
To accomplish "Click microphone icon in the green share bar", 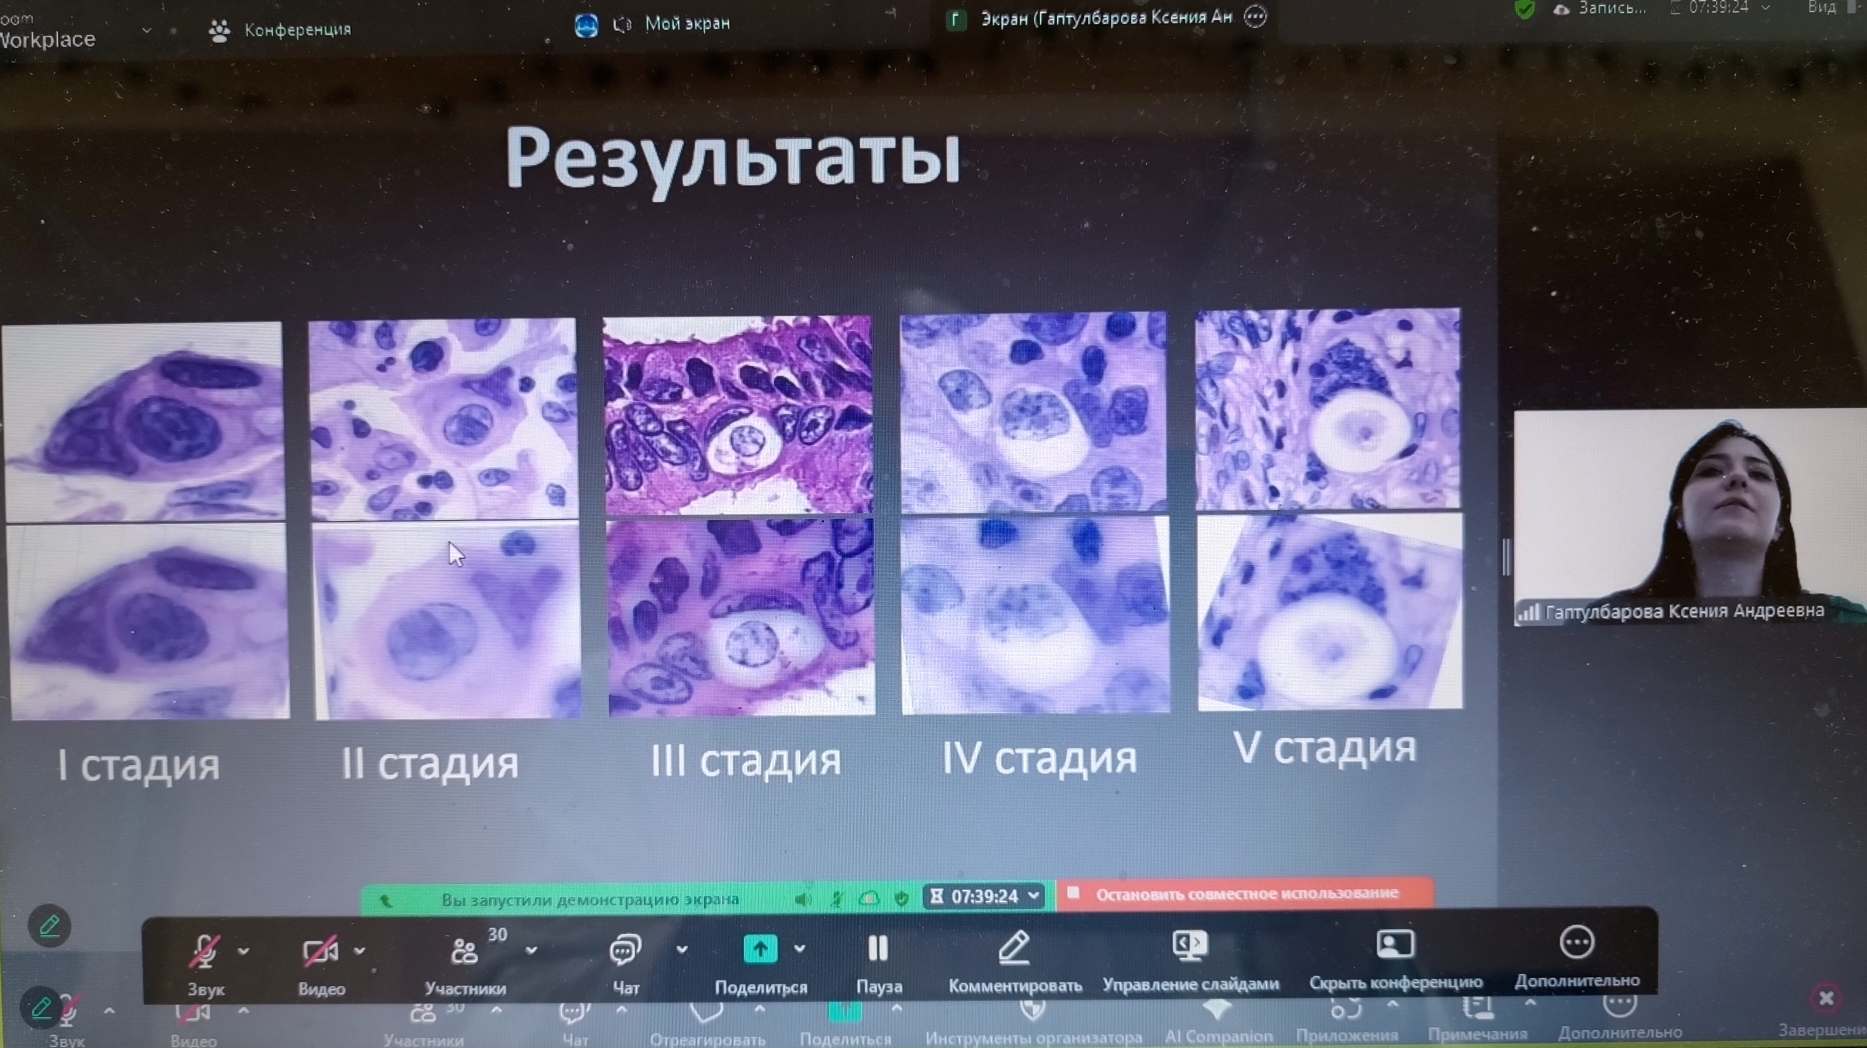I will click(836, 899).
